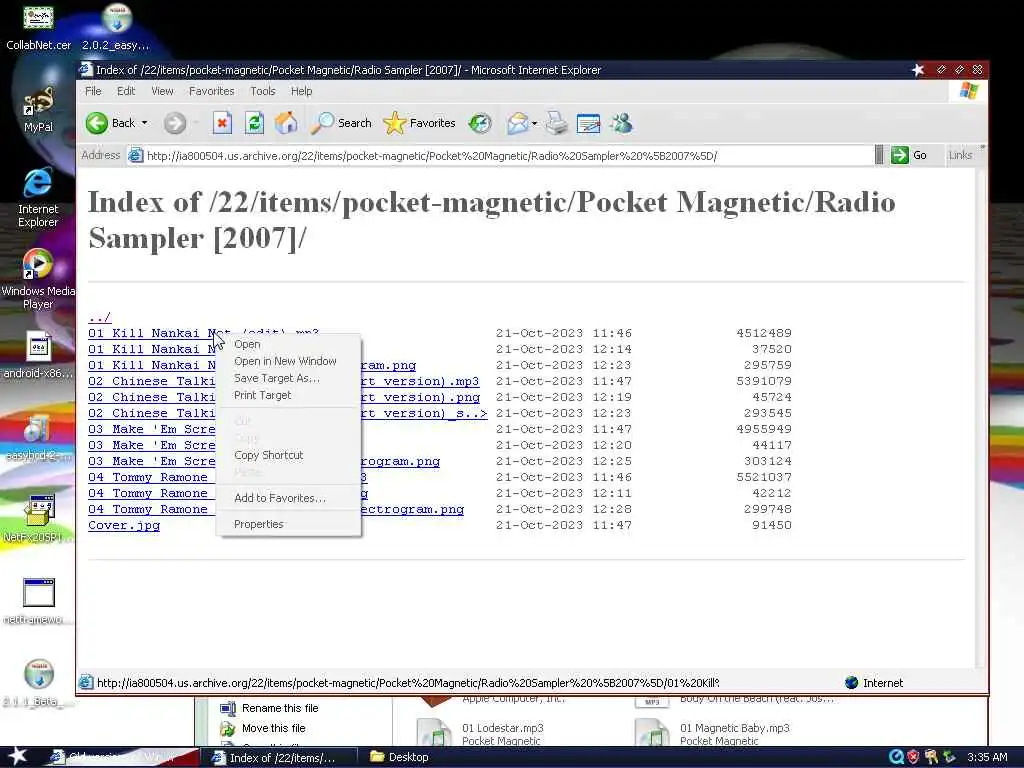Open Properties from the context menu
This screenshot has height=768, width=1024.
288,524
